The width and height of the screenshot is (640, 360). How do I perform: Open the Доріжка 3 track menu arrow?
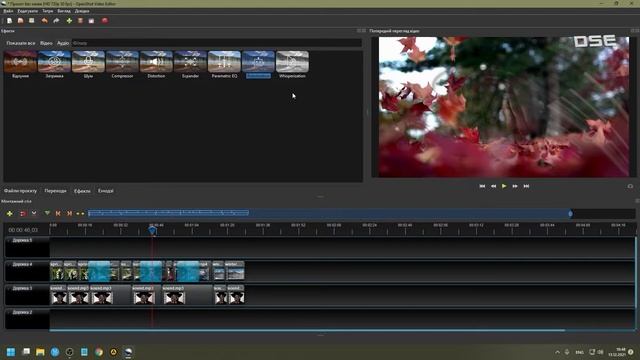pyautogui.click(x=9, y=288)
